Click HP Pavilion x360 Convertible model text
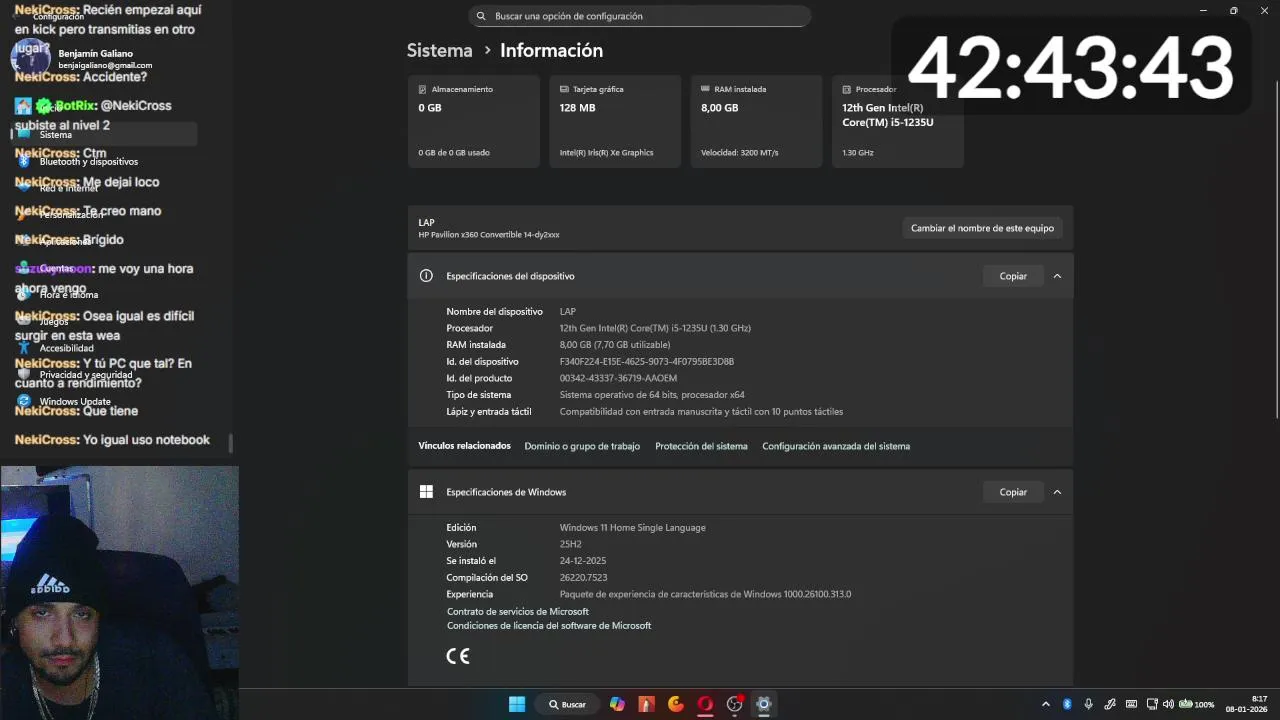This screenshot has width=1280, height=720. click(x=489, y=235)
